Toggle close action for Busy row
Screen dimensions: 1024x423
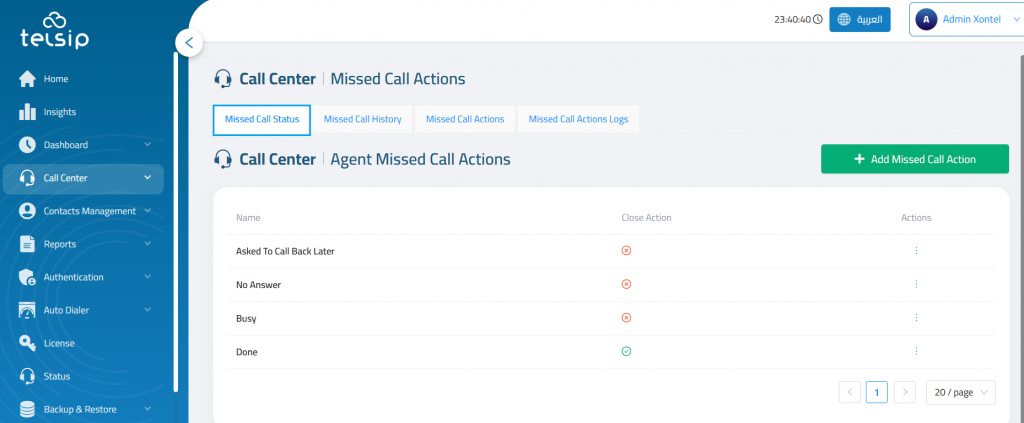coord(627,318)
